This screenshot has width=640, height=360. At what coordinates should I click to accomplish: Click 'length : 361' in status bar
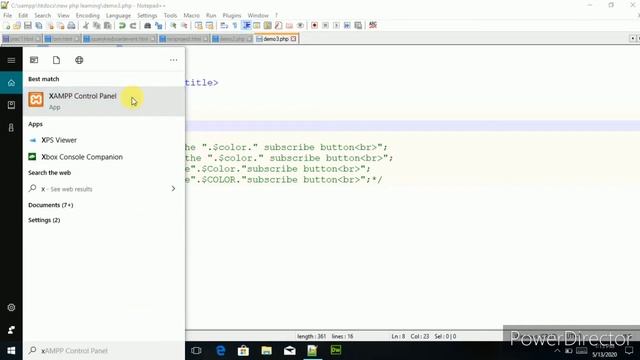coord(311,336)
